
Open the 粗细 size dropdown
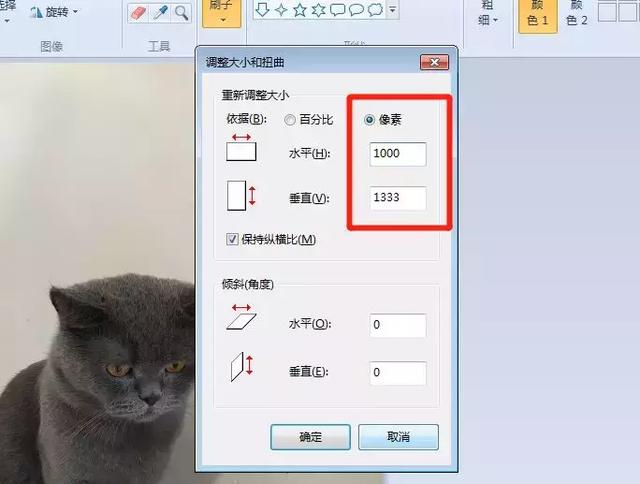pyautogui.click(x=487, y=13)
